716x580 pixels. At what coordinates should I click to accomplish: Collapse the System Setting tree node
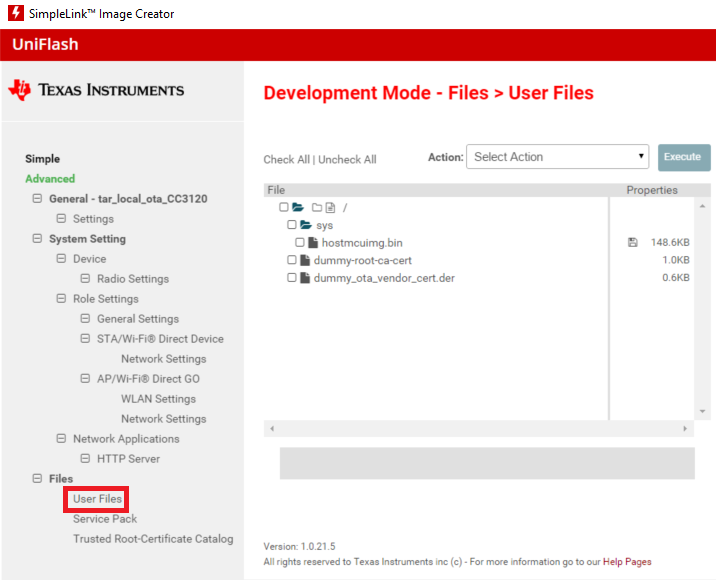pos(38,239)
